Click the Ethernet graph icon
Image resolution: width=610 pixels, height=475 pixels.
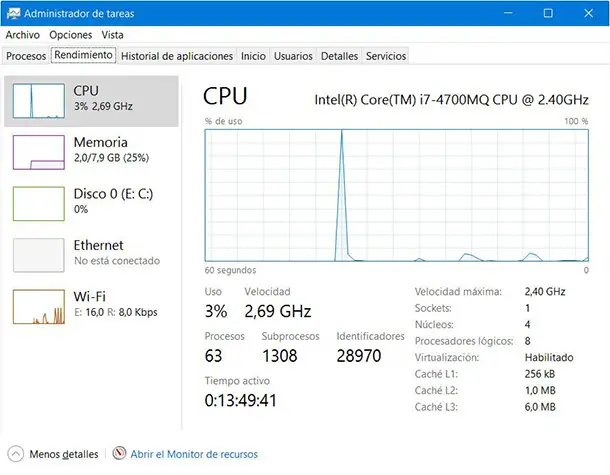point(37,254)
